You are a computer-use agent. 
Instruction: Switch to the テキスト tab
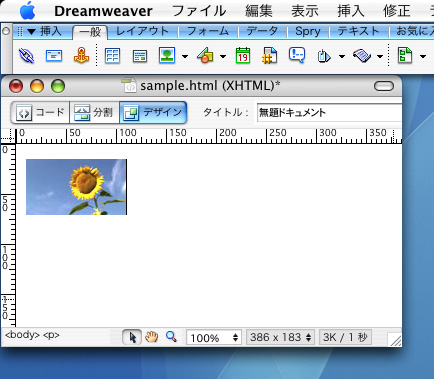click(358, 31)
